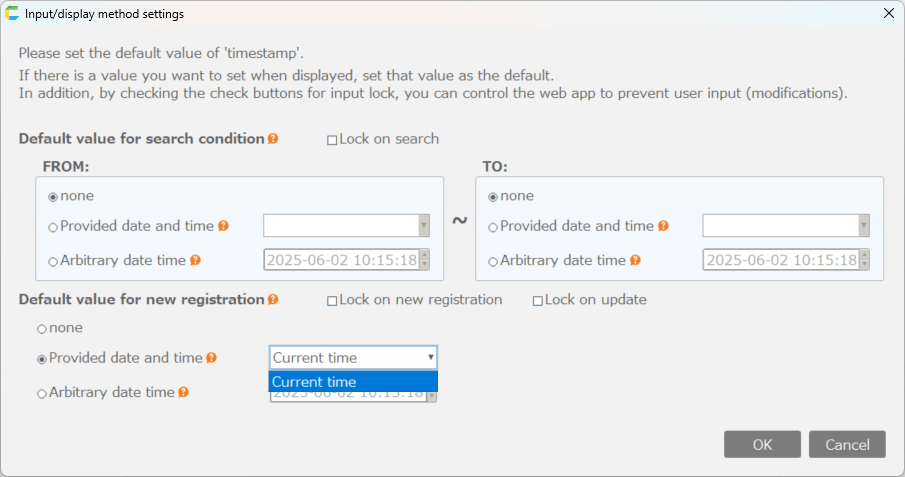Enable the Lock on search checkbox
Image resolution: width=905 pixels, height=477 pixels.
click(x=332, y=140)
